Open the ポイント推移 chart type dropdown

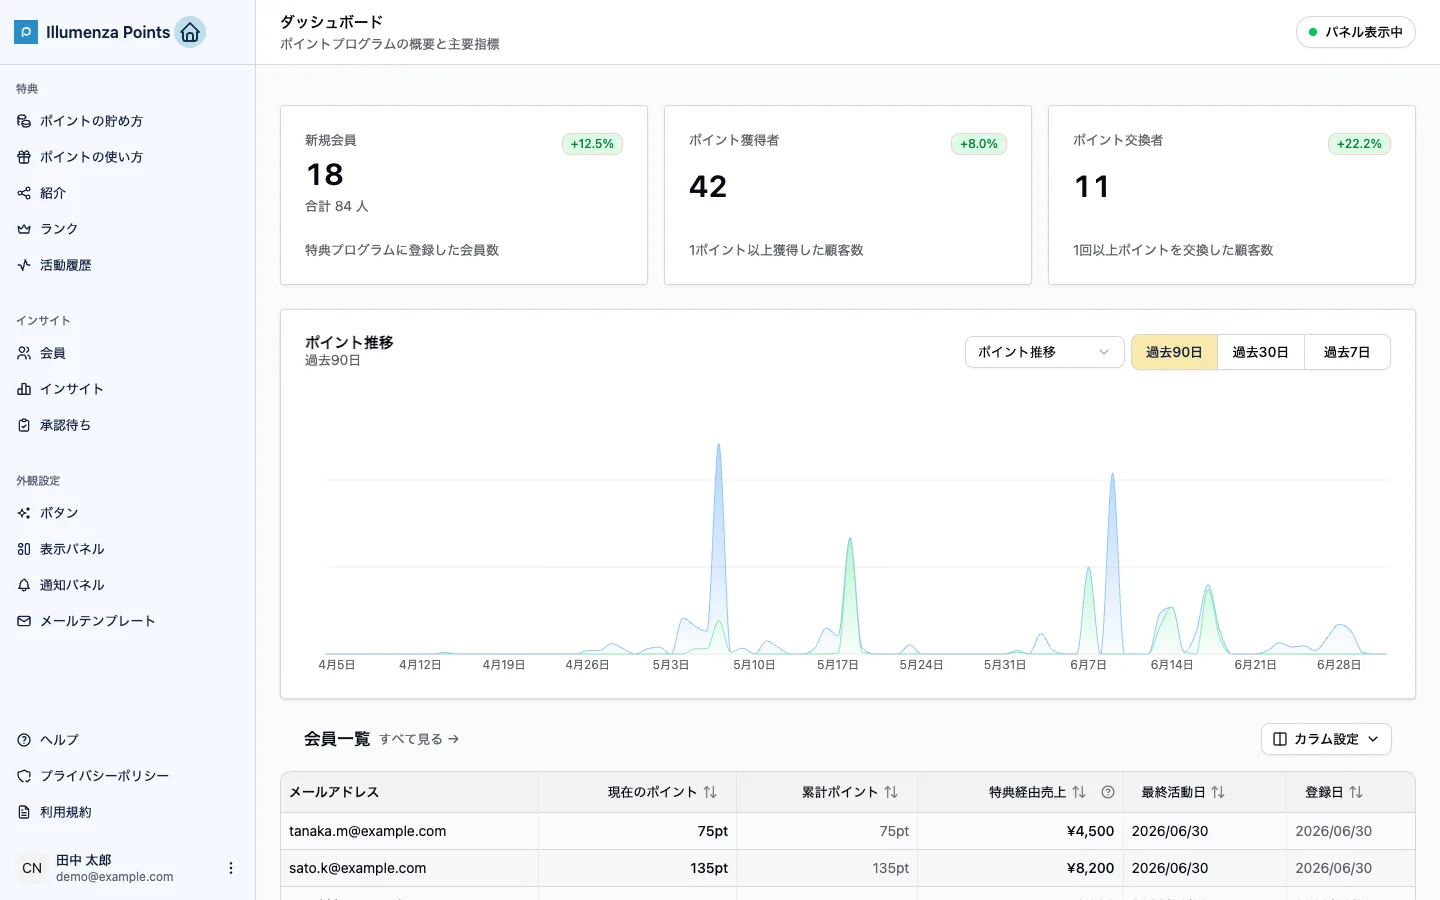1044,352
